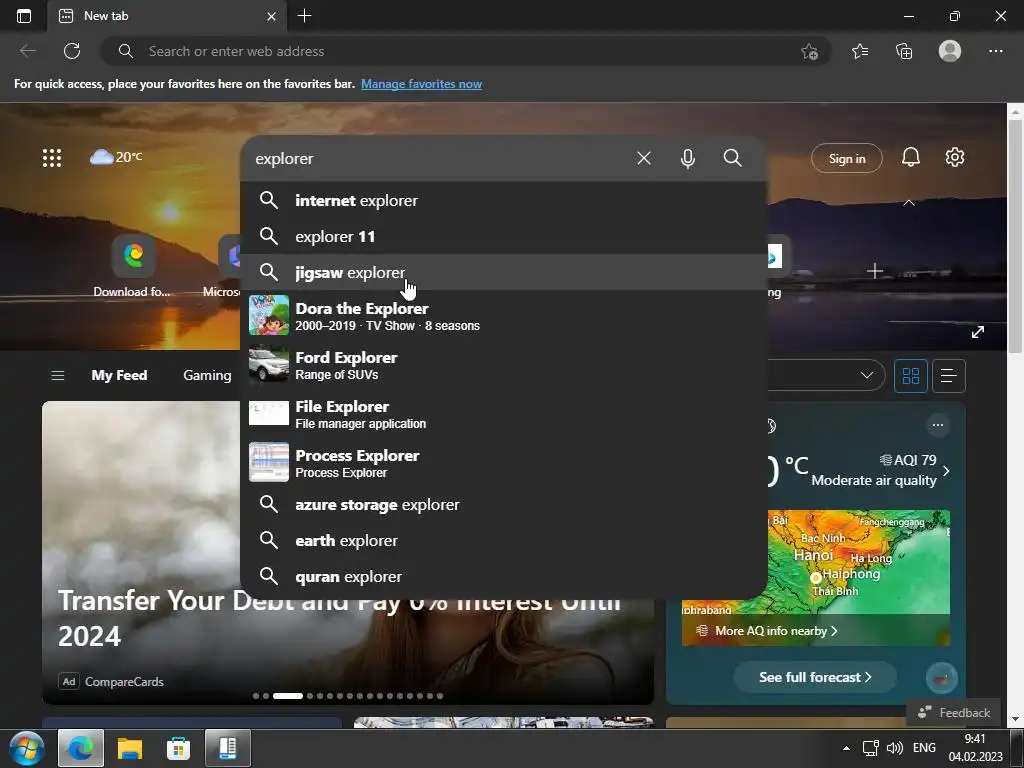The image size is (1024, 768).
Task: Click the Feedback button
Action: coord(953,712)
